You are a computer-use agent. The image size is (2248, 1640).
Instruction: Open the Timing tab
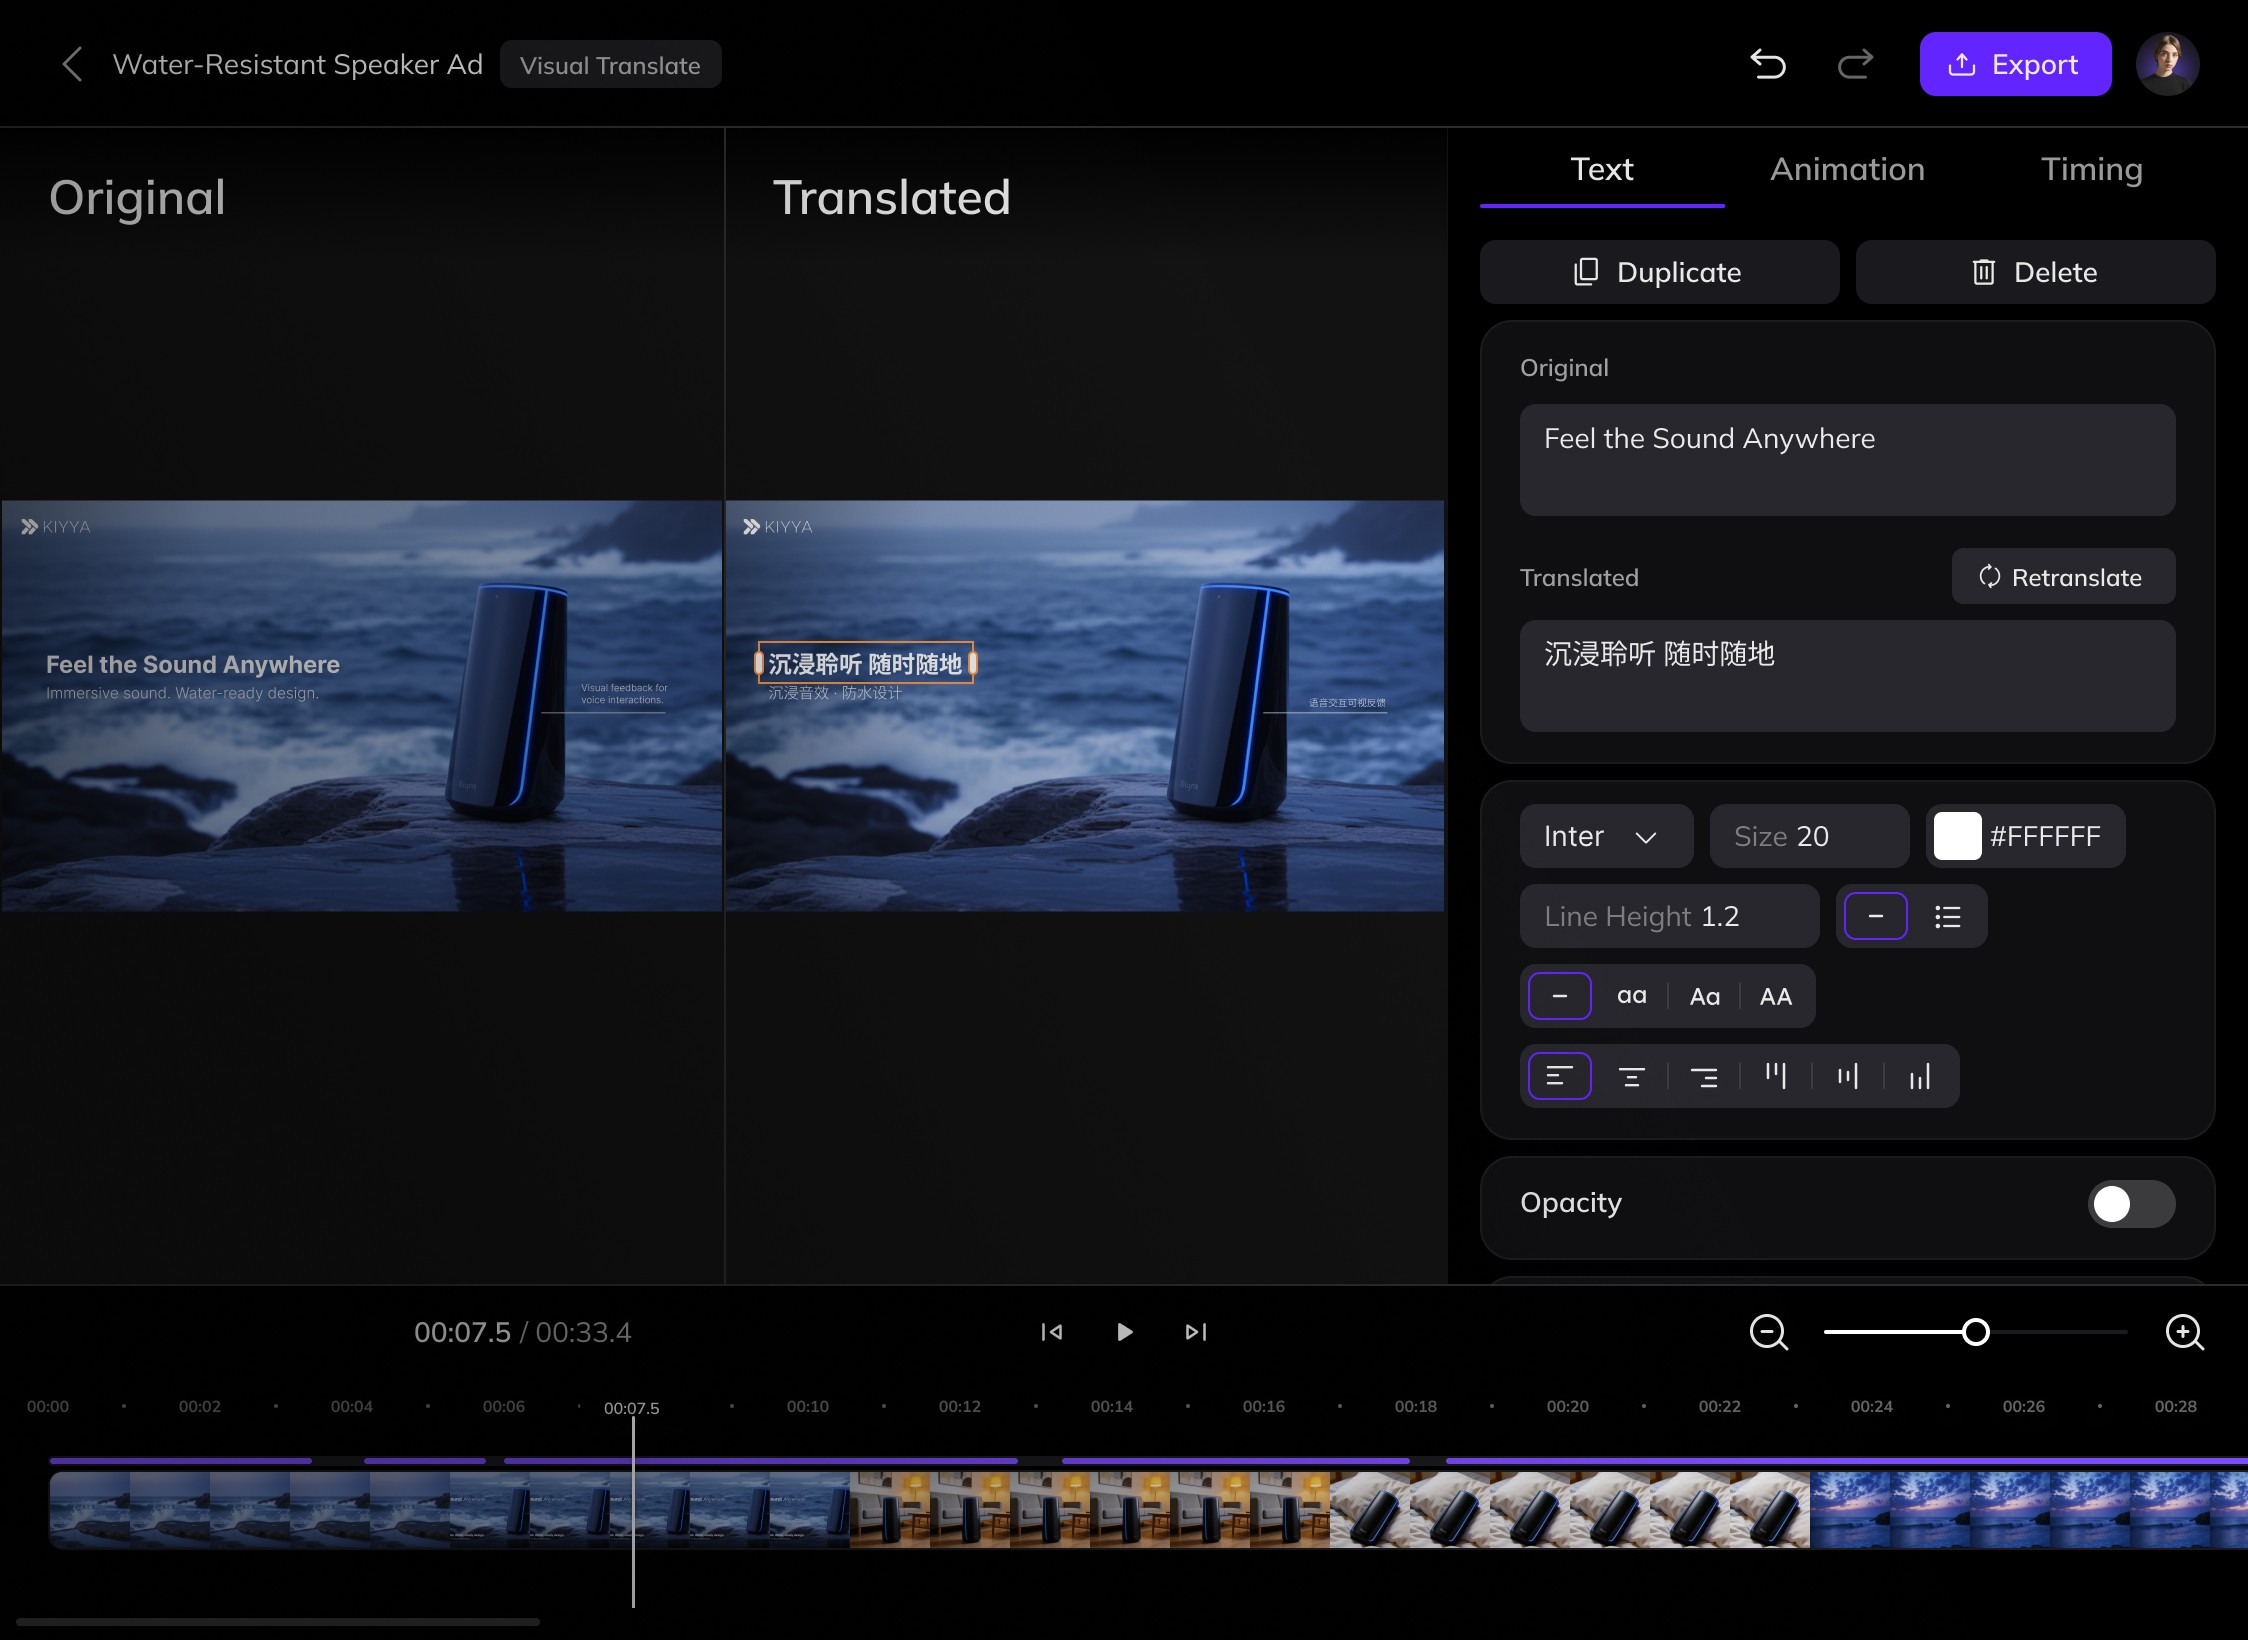click(2091, 169)
